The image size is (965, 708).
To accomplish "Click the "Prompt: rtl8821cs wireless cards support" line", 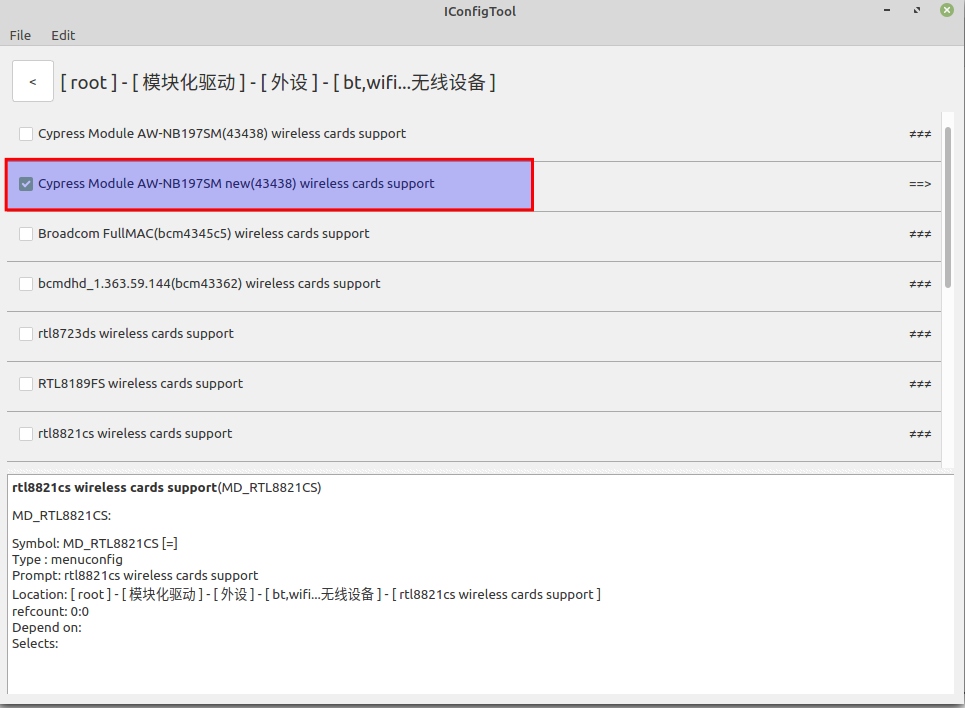I will click(x=135, y=576).
